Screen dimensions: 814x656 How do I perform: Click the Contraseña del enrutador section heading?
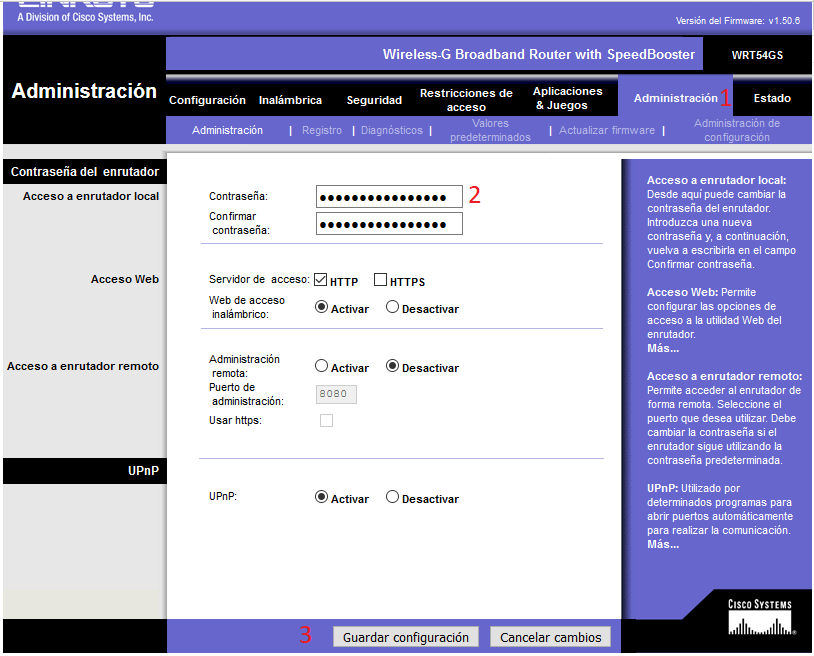(85, 172)
